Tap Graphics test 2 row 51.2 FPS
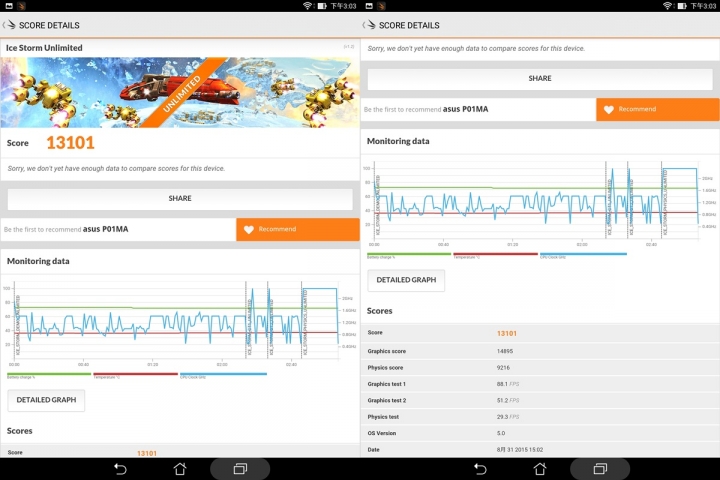Image resolution: width=720 pixels, height=480 pixels. [540, 401]
